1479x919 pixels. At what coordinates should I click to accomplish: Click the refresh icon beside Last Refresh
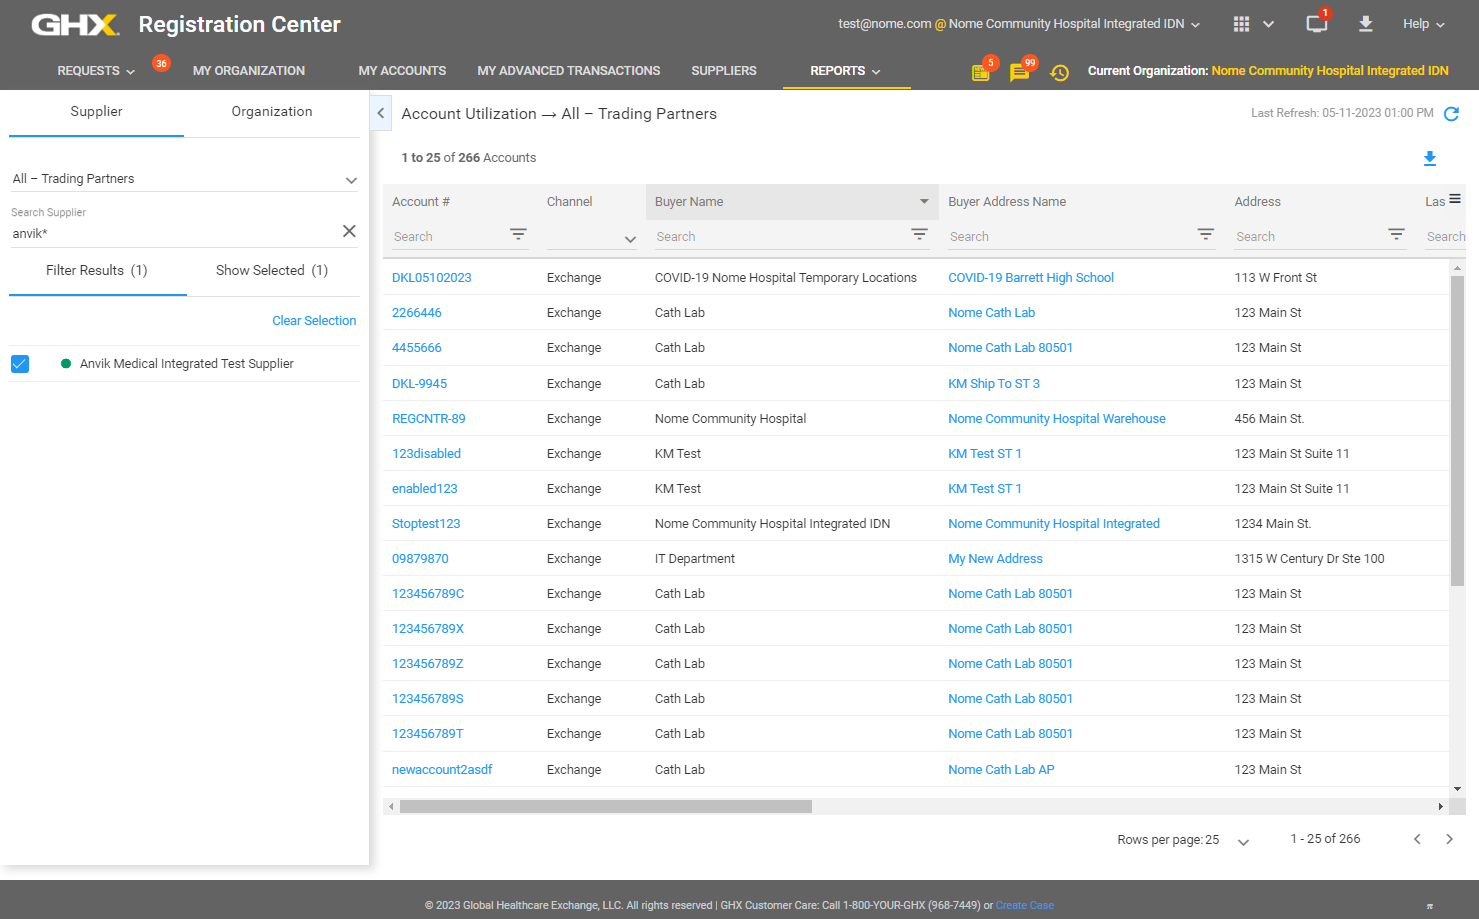click(1451, 114)
